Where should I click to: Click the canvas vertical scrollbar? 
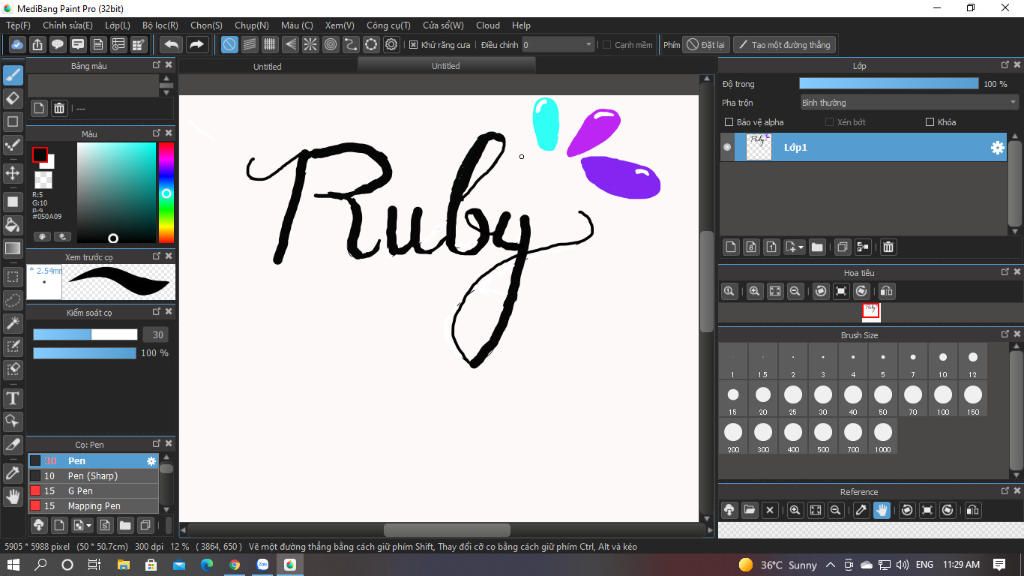[x=706, y=282]
